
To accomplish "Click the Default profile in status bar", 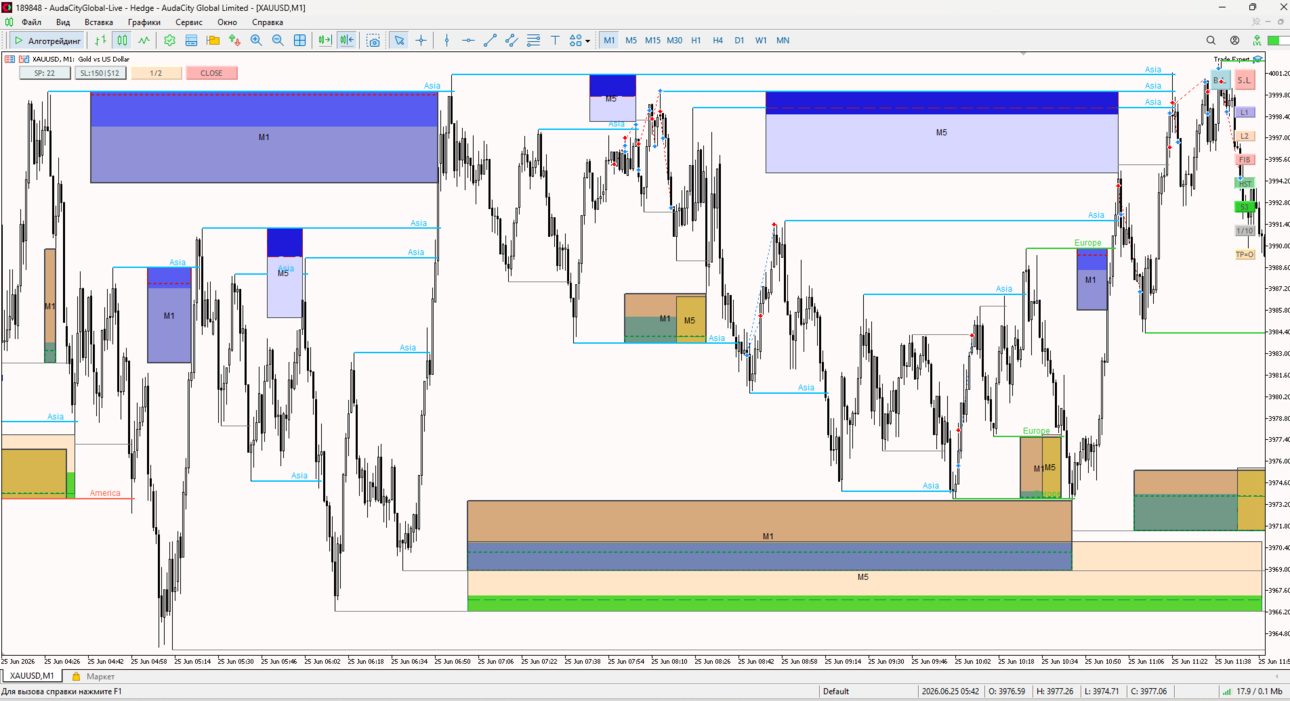I will tap(836, 691).
